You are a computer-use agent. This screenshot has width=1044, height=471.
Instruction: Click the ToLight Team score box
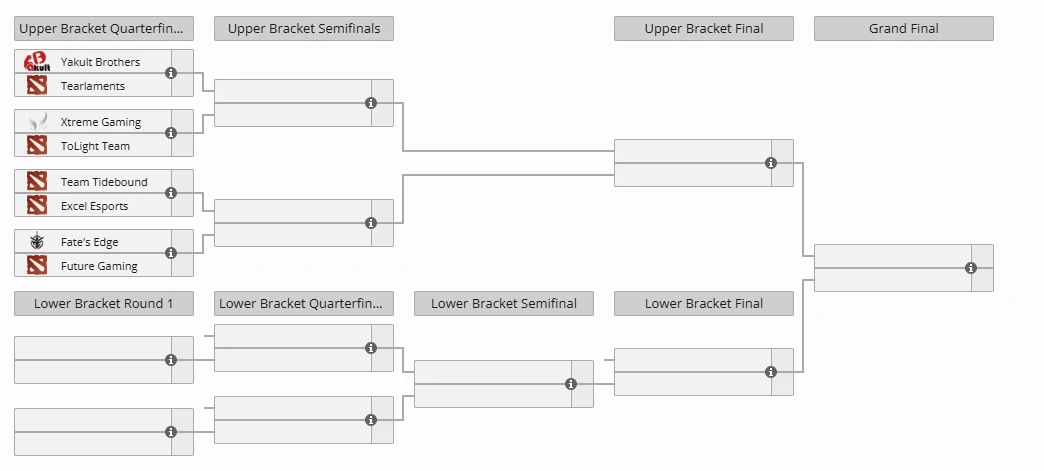[x=182, y=146]
